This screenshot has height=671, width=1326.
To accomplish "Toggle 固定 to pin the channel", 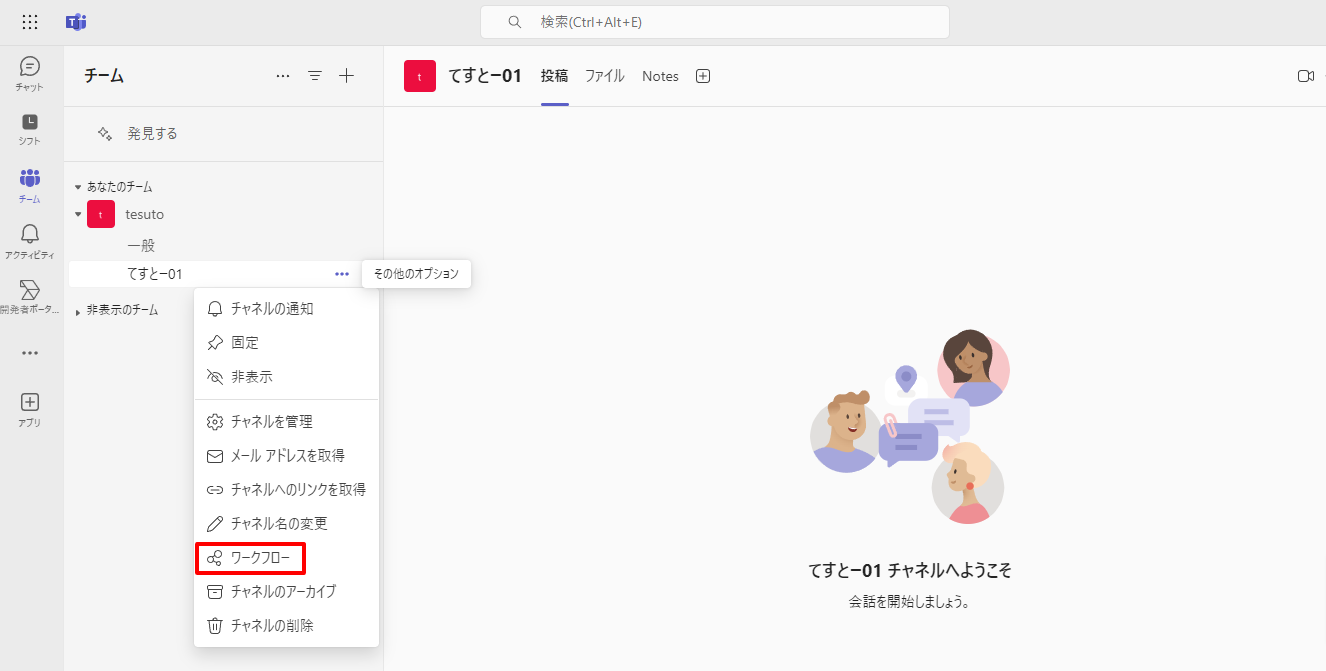I will tap(245, 343).
